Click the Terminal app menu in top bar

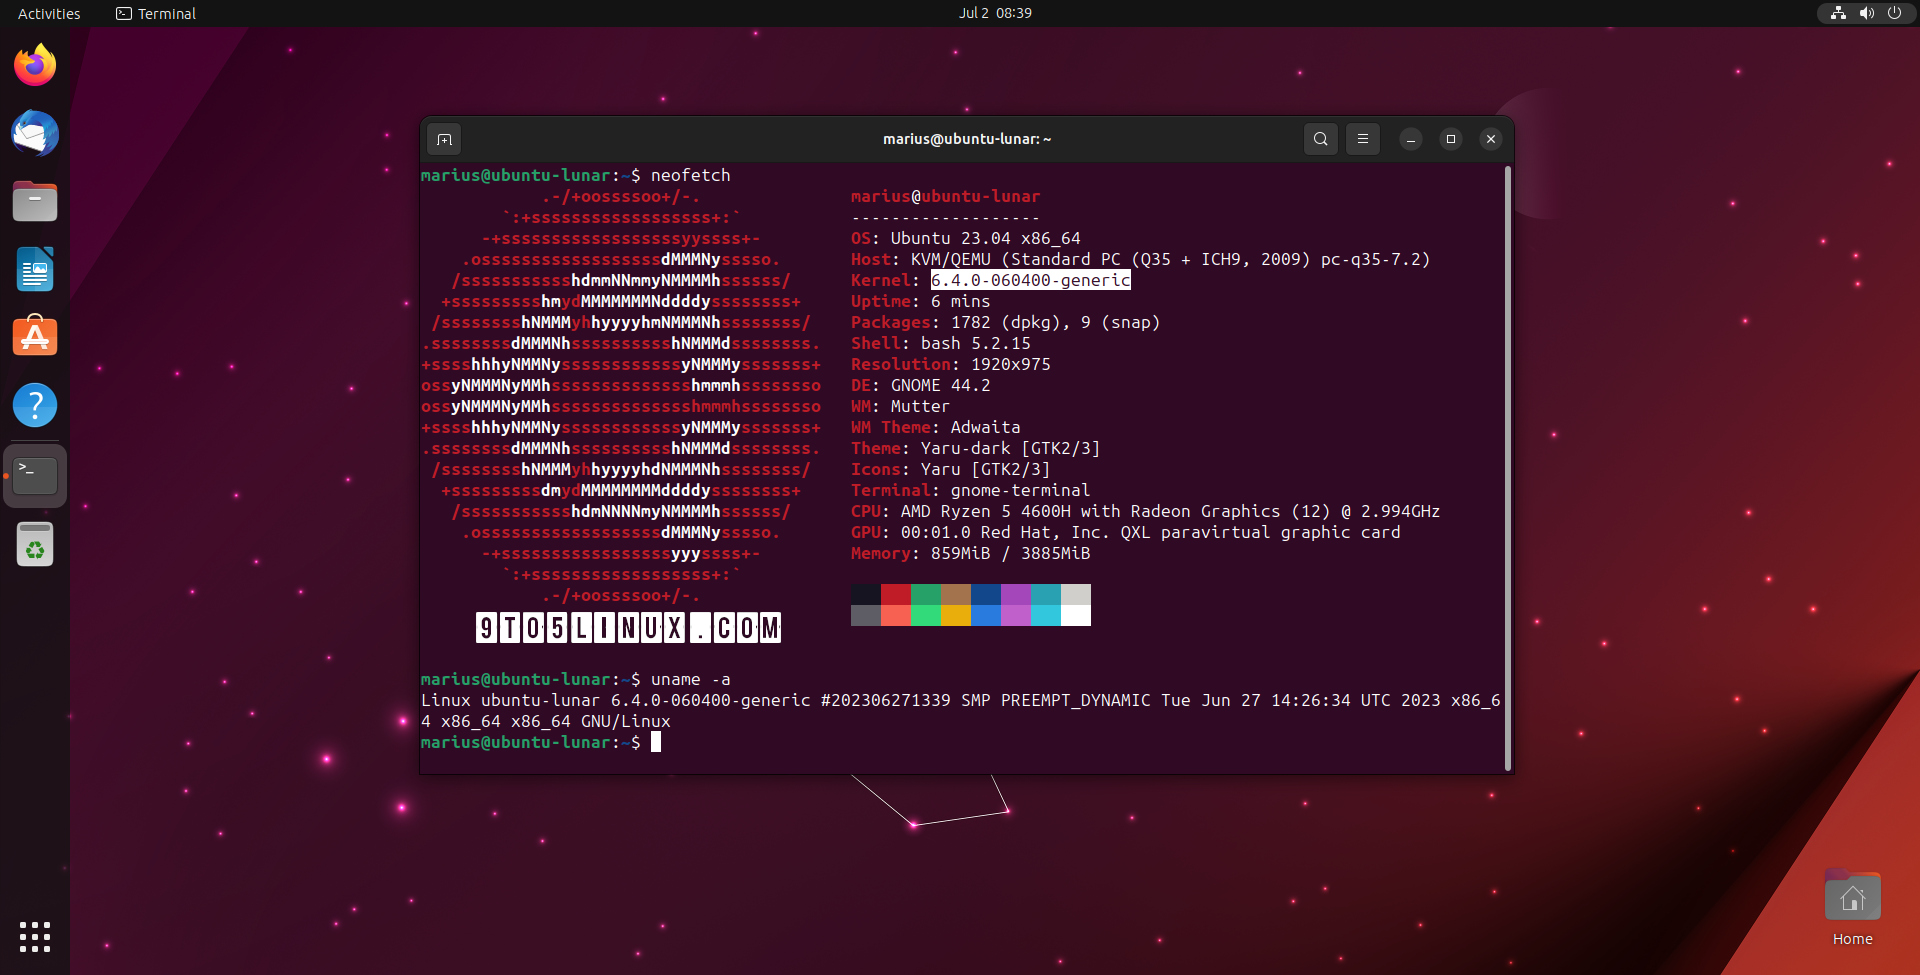click(x=155, y=13)
